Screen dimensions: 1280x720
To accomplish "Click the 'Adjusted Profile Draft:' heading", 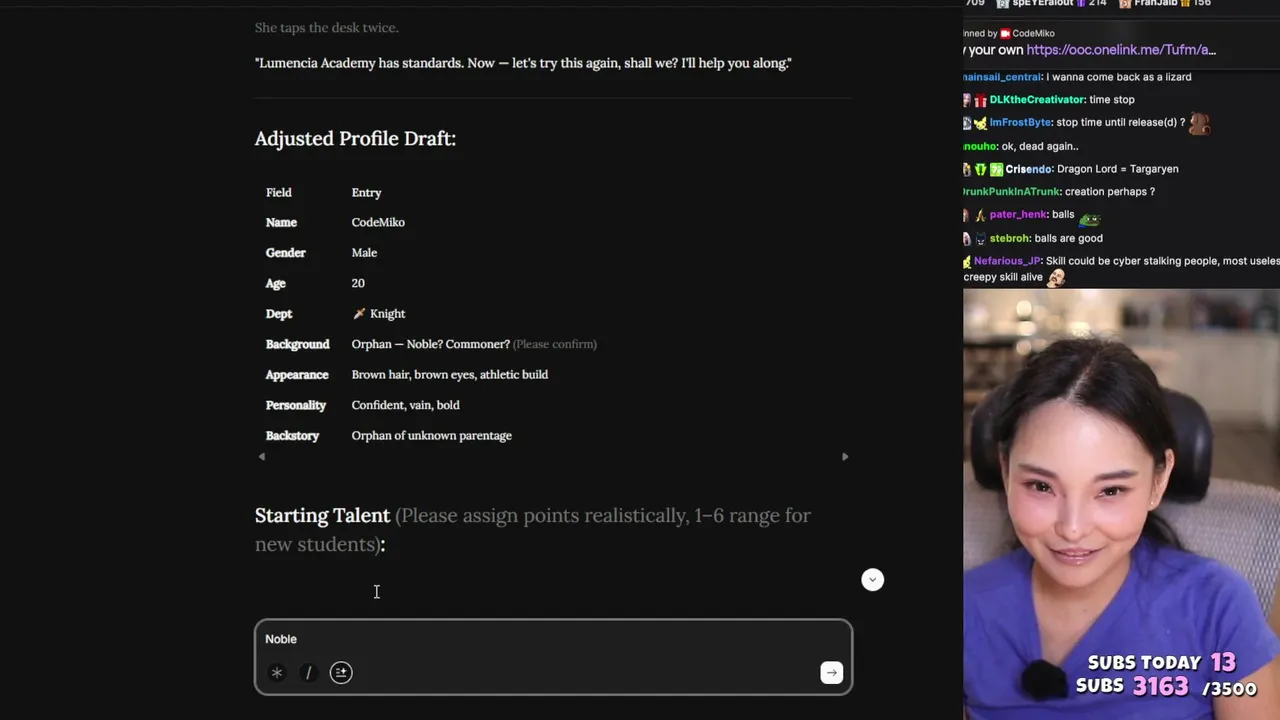I will (355, 139).
